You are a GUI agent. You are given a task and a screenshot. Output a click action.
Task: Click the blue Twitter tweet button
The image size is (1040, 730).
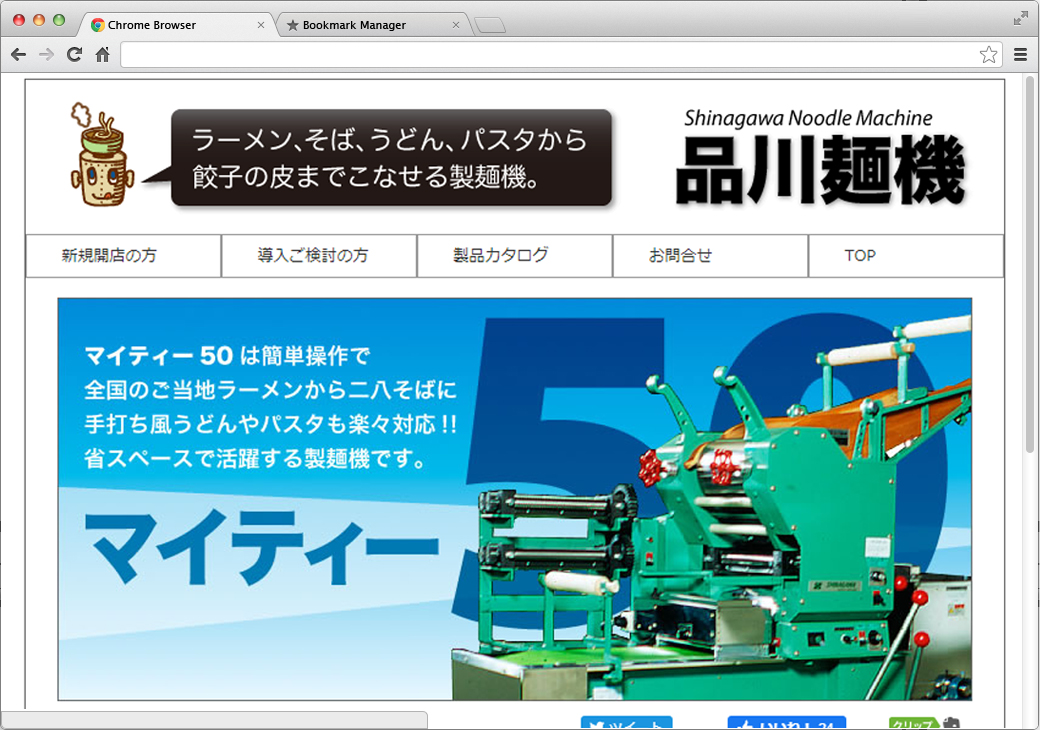(627, 723)
